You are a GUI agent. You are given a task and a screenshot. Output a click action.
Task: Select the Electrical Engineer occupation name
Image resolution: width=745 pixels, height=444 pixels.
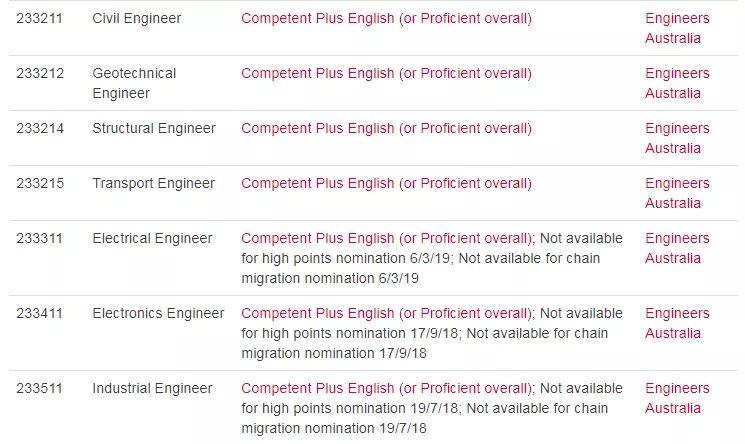point(152,239)
